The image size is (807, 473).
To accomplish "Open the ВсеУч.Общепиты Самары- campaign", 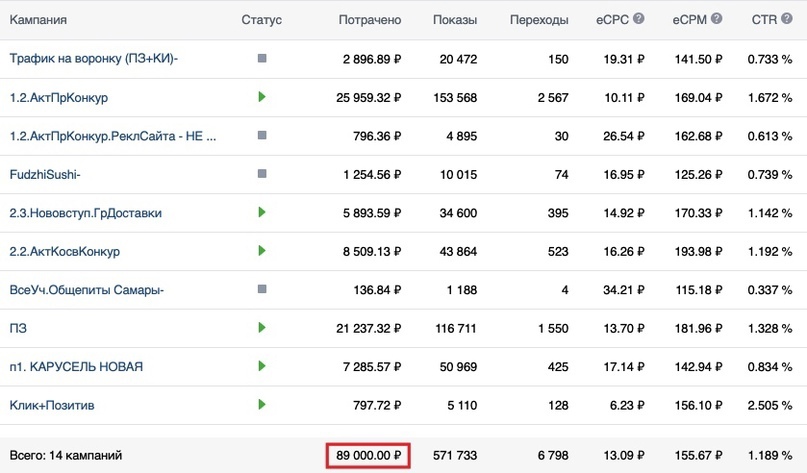I will point(86,290).
